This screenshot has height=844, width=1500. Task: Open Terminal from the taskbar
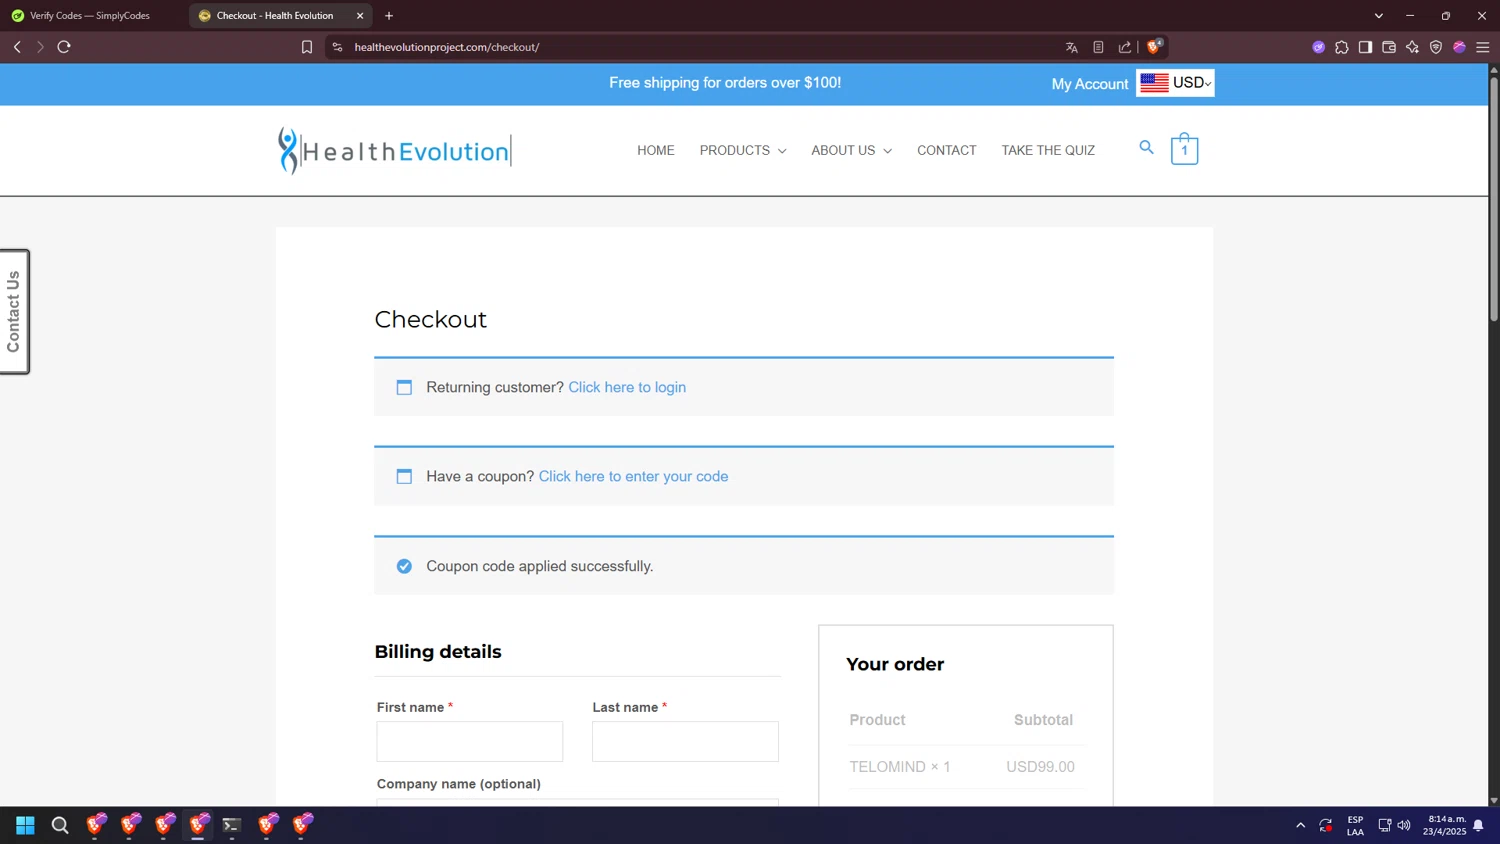[x=232, y=825]
